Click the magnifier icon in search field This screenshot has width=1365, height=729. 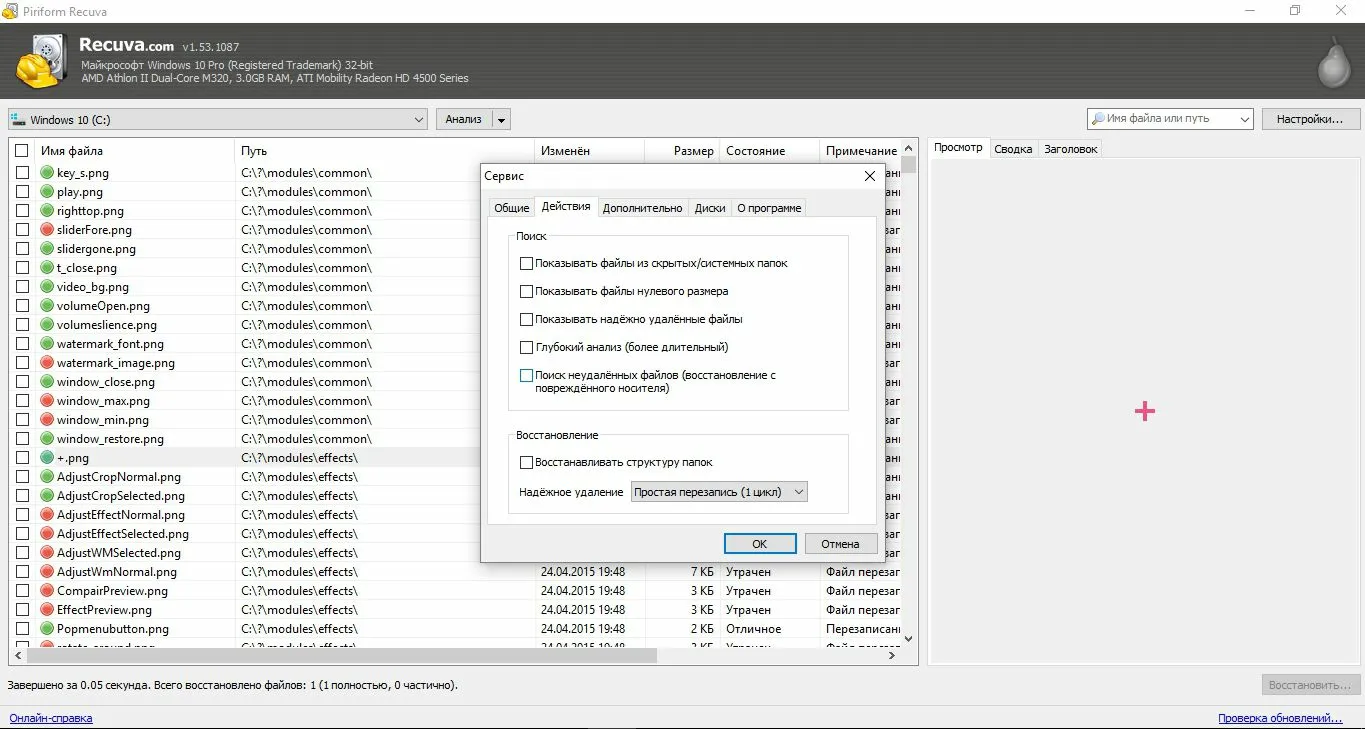pos(1098,119)
